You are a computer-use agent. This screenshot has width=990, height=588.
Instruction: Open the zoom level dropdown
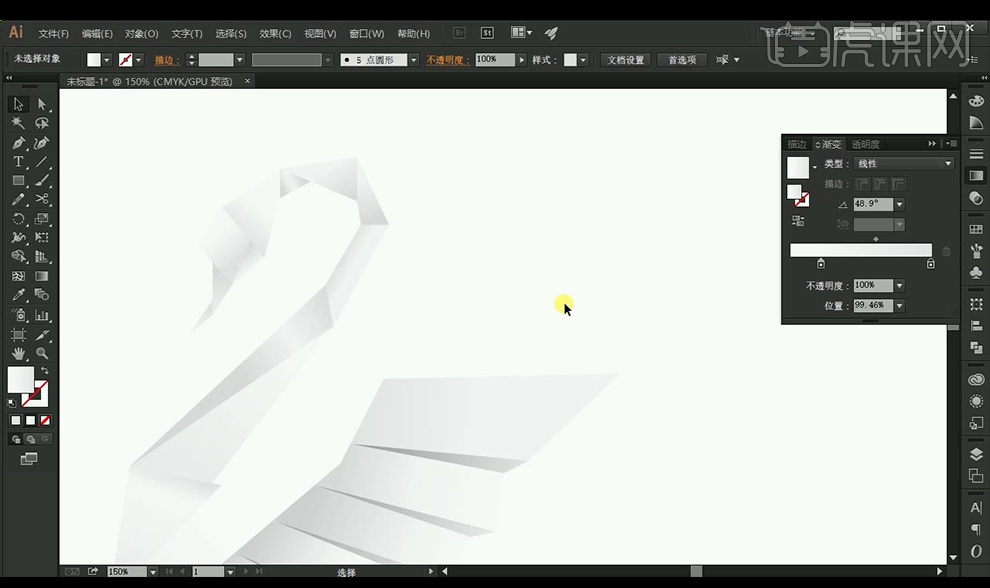point(153,572)
